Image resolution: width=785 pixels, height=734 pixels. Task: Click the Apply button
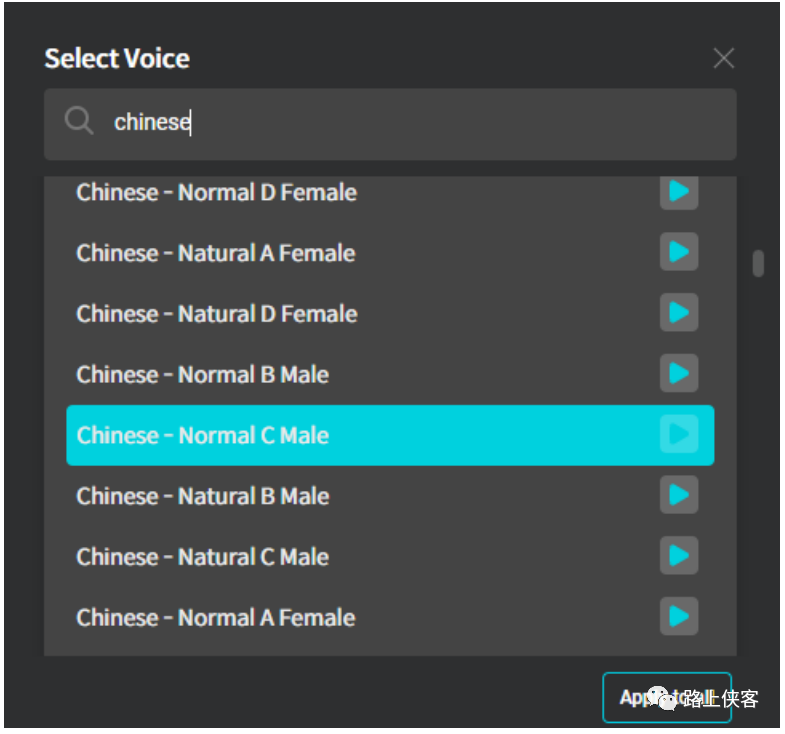[666, 697]
